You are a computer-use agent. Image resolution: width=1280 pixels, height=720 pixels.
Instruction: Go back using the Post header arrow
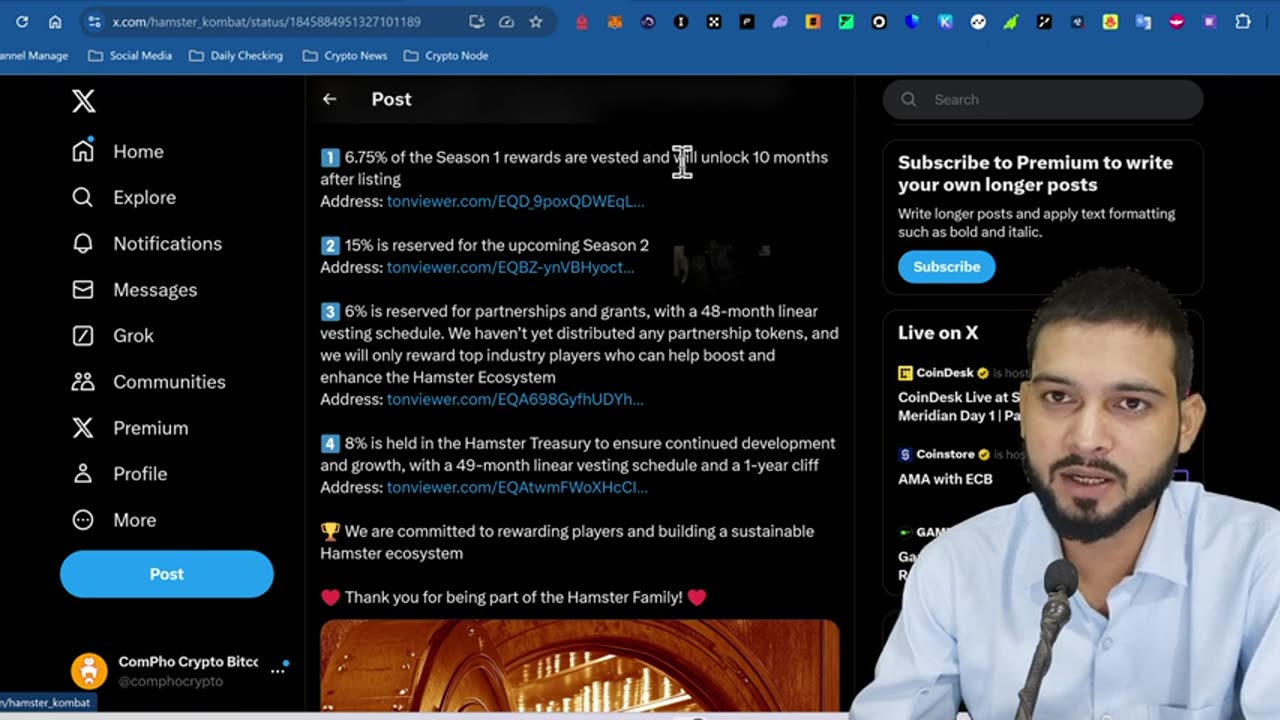(329, 99)
